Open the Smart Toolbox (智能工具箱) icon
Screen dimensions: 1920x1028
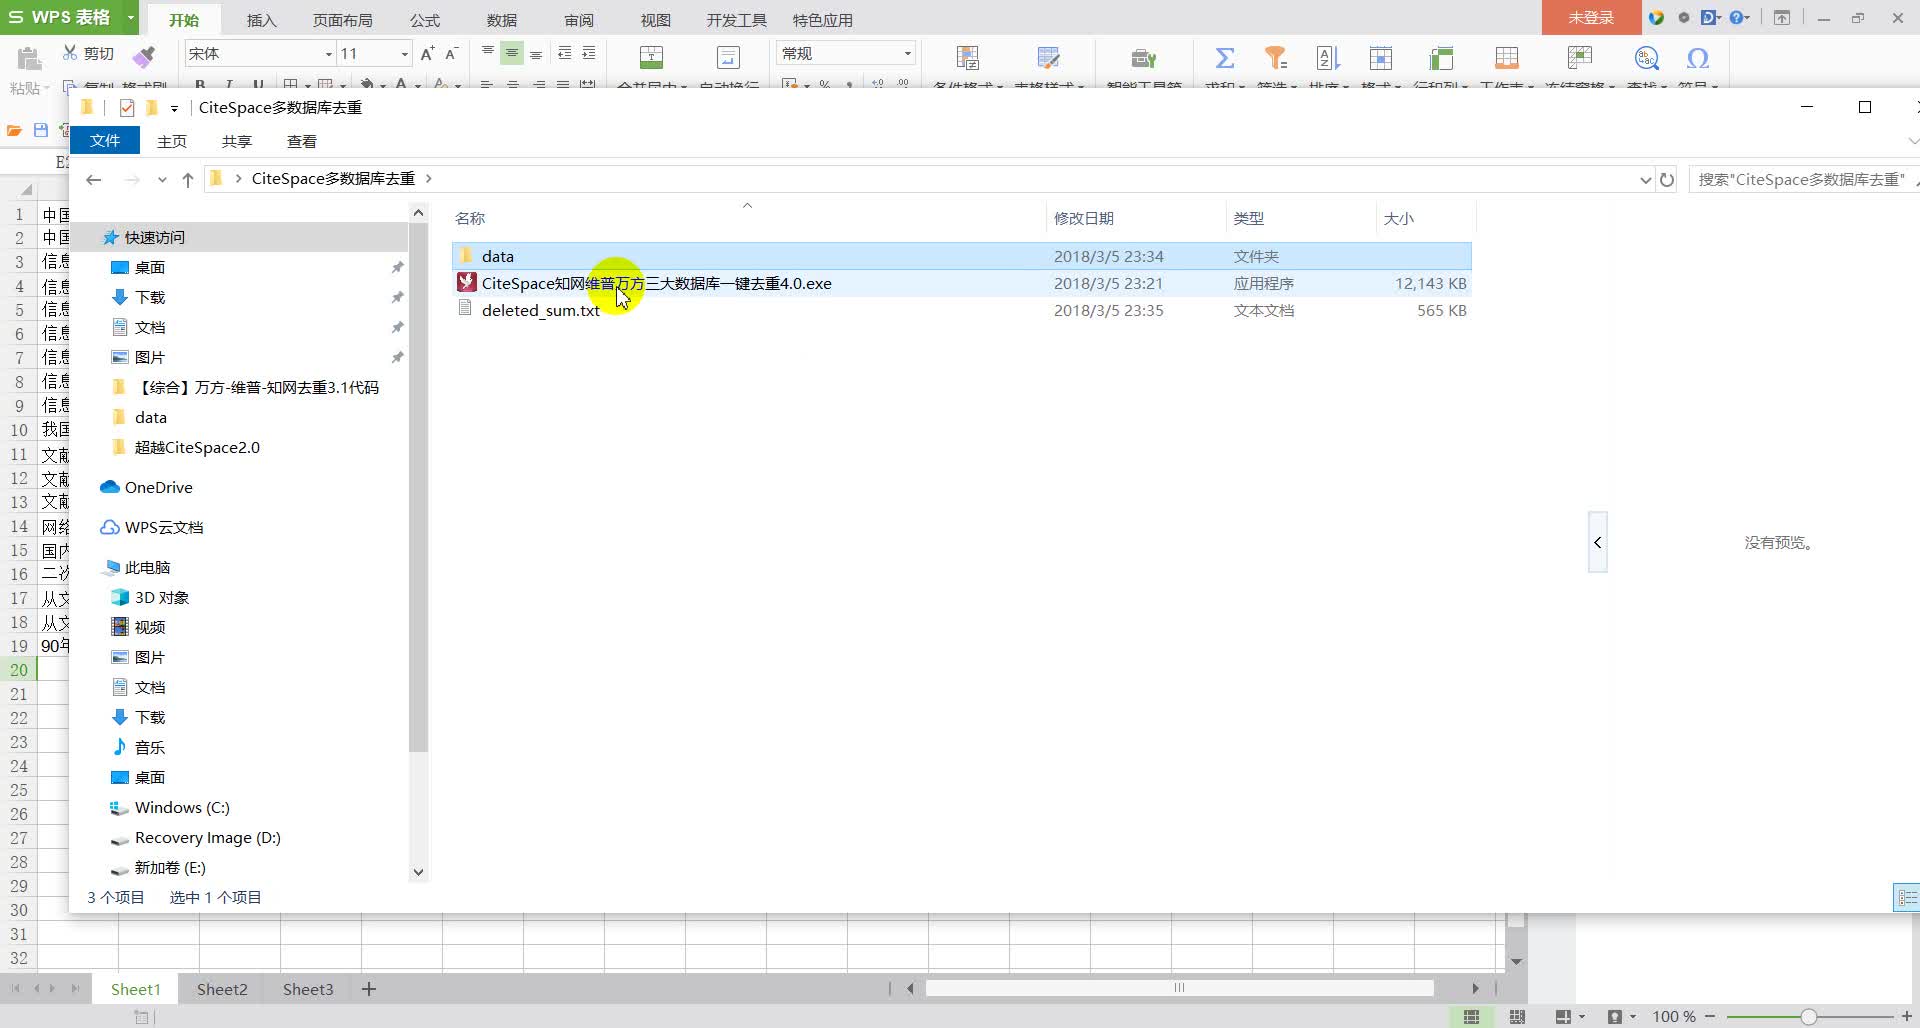point(1143,58)
